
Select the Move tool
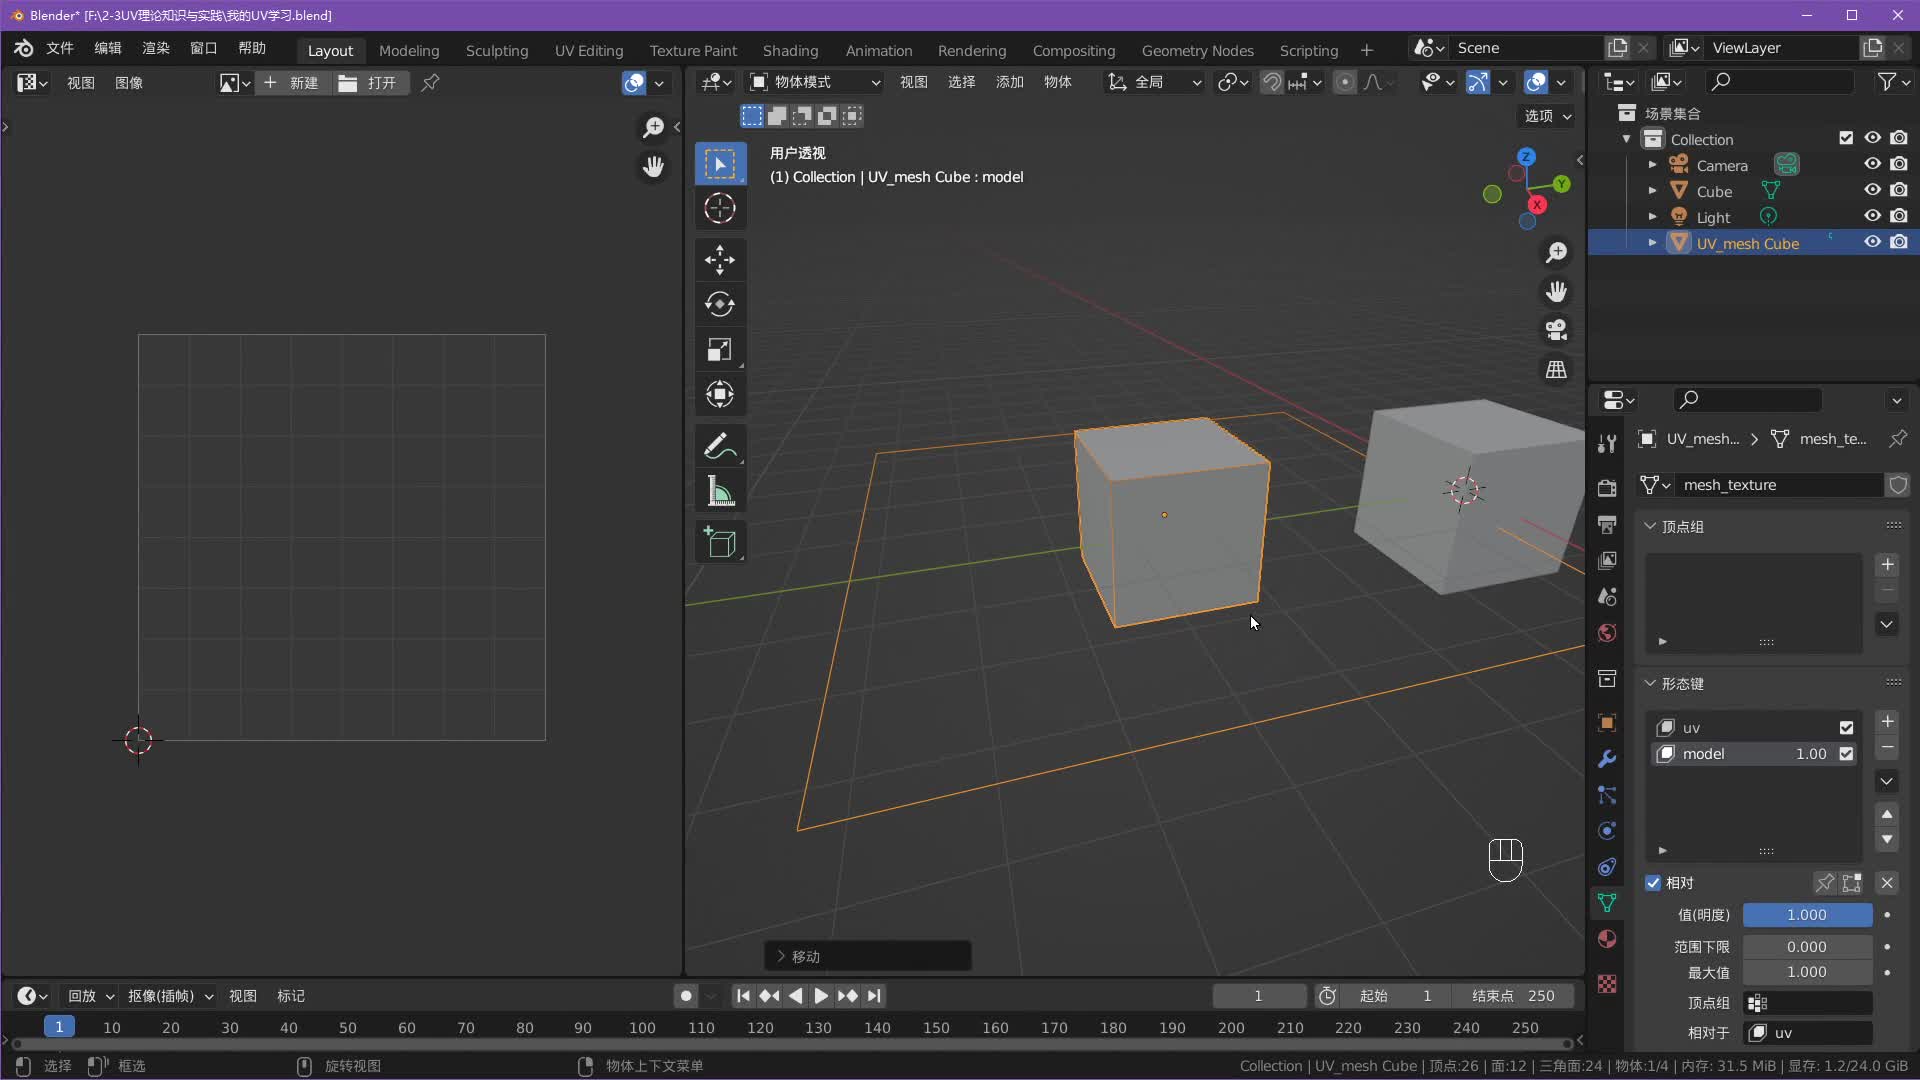720,260
